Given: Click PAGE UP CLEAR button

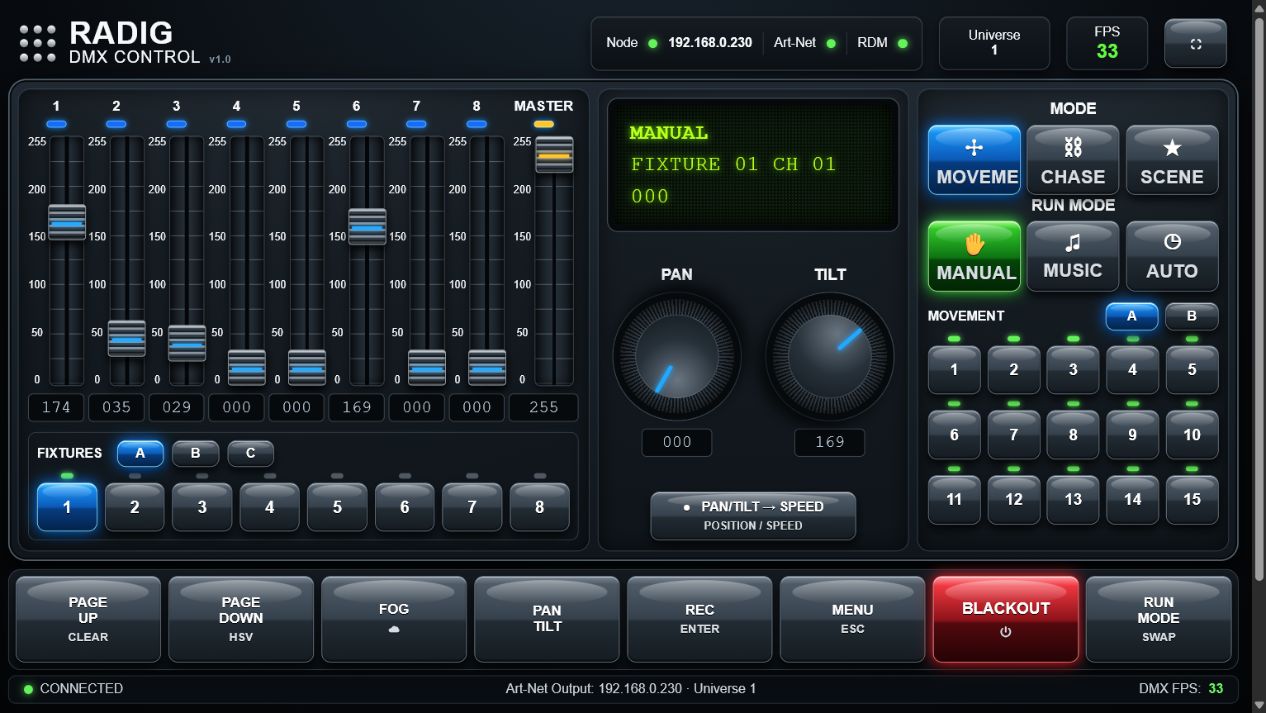Looking at the screenshot, I should [88, 619].
